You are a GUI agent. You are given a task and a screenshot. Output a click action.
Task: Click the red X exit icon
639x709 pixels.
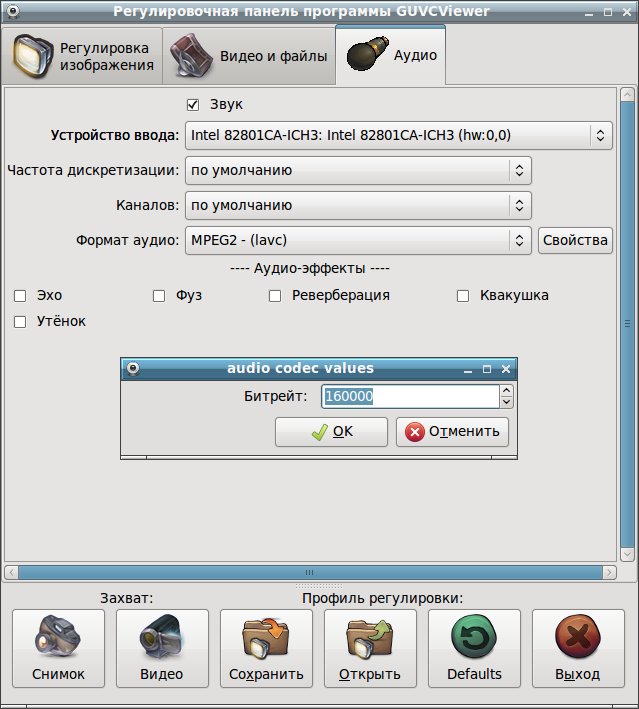[x=578, y=637]
